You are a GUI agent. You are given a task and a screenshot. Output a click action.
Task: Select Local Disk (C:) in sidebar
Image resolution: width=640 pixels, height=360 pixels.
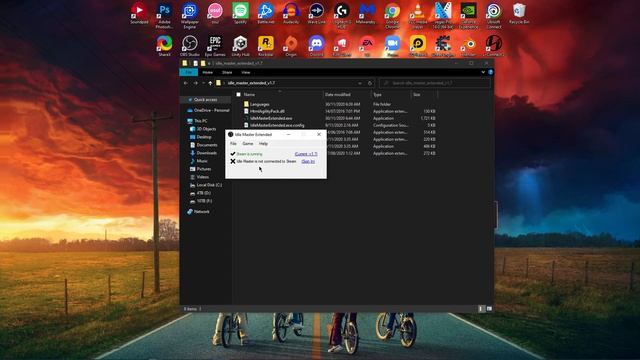coord(206,185)
